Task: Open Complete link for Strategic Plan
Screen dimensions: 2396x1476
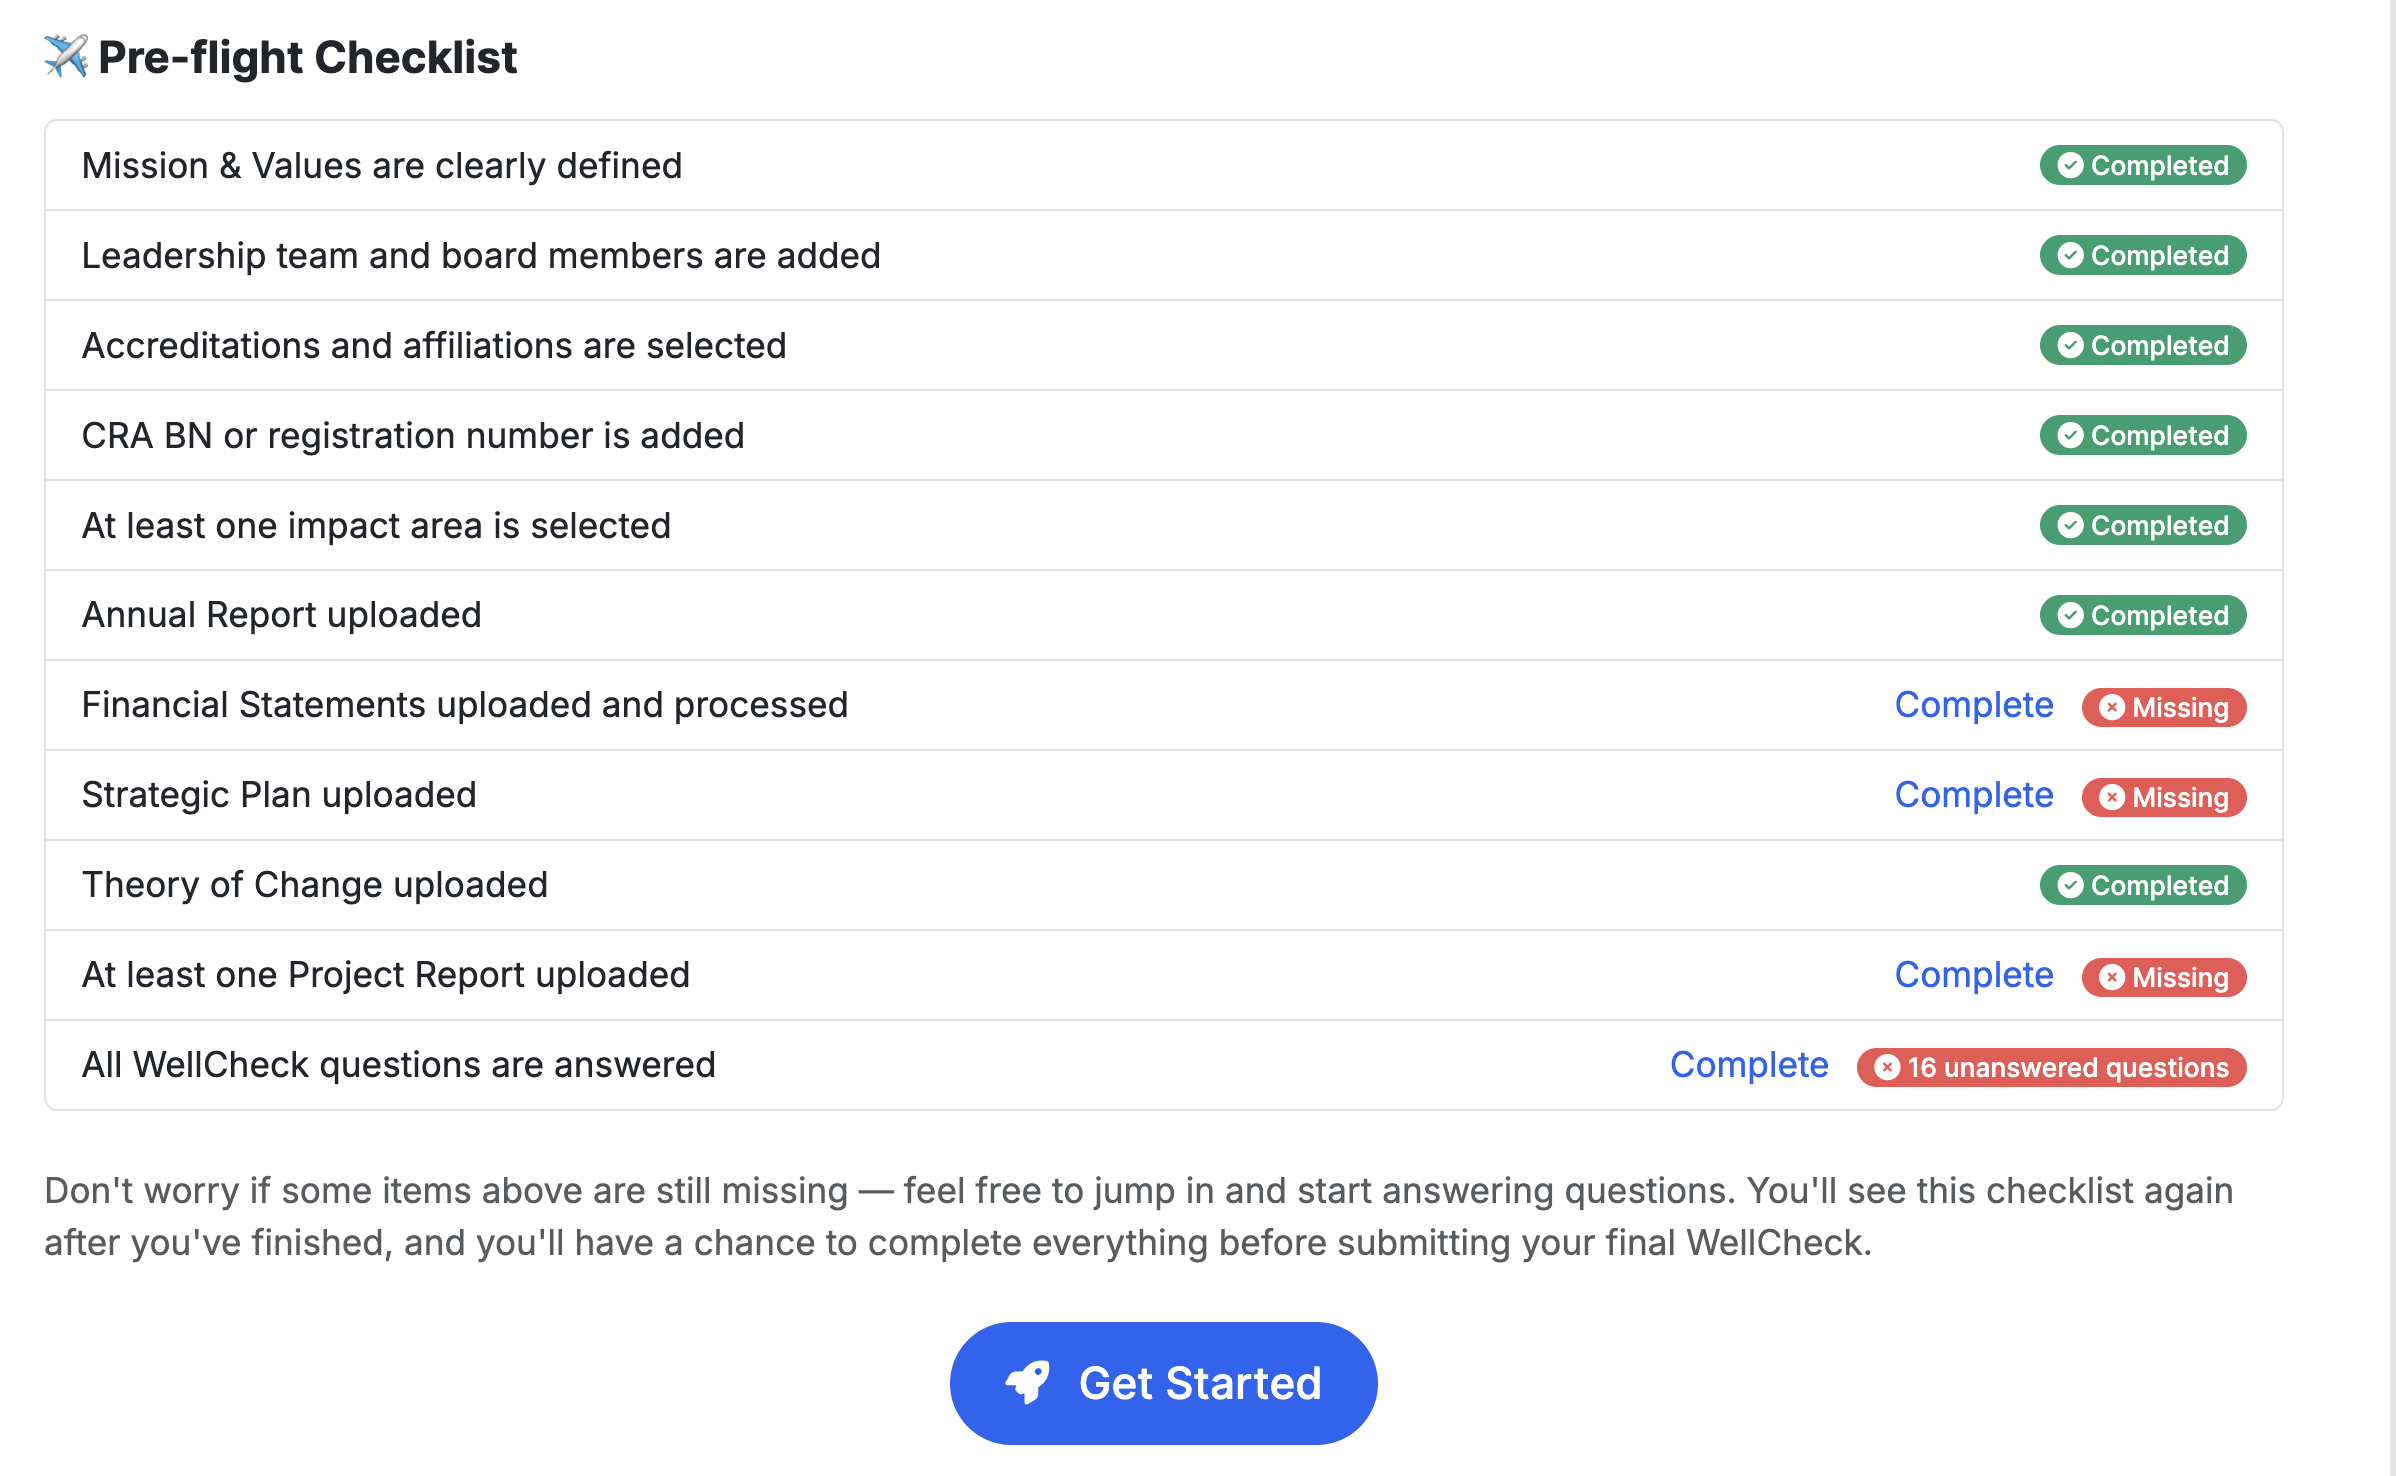Action: (1973, 795)
